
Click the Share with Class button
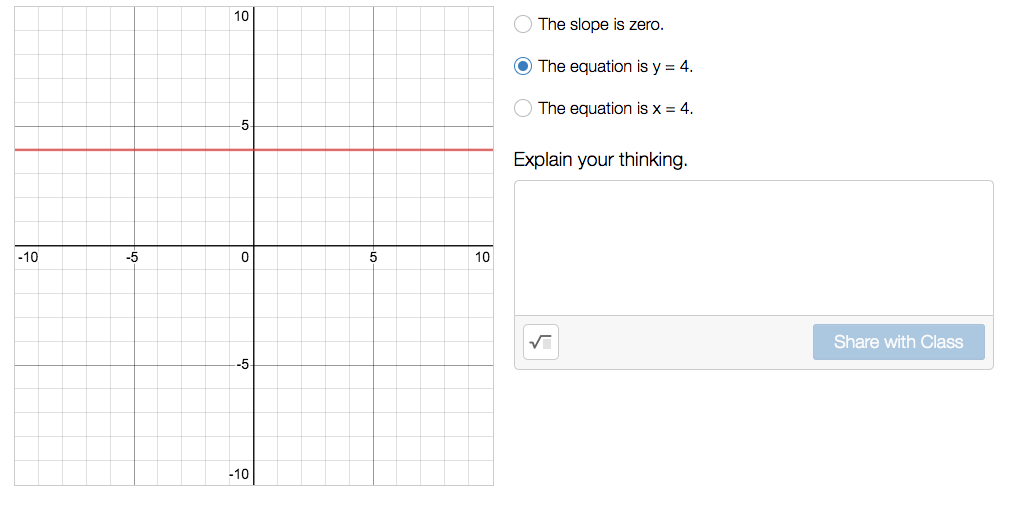click(x=899, y=342)
